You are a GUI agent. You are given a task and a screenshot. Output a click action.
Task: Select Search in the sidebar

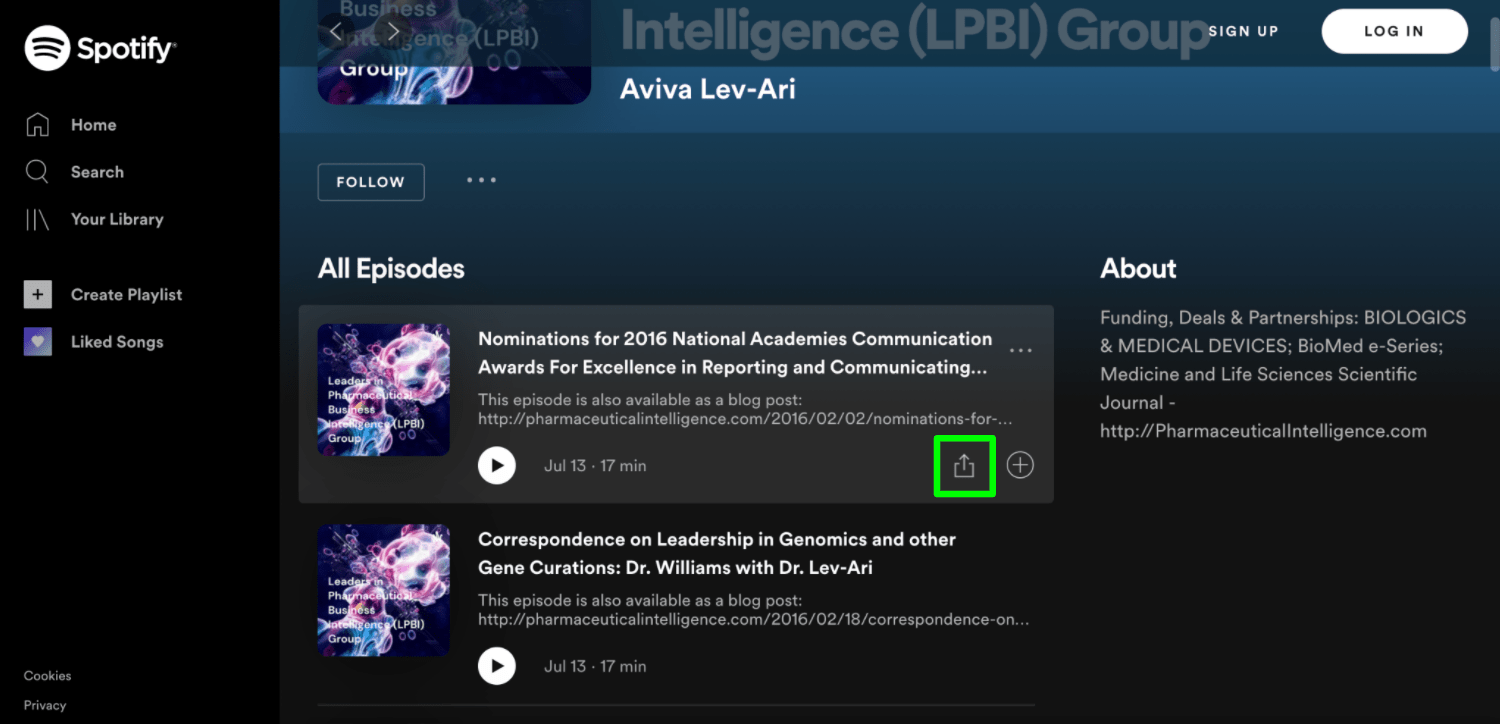point(97,172)
